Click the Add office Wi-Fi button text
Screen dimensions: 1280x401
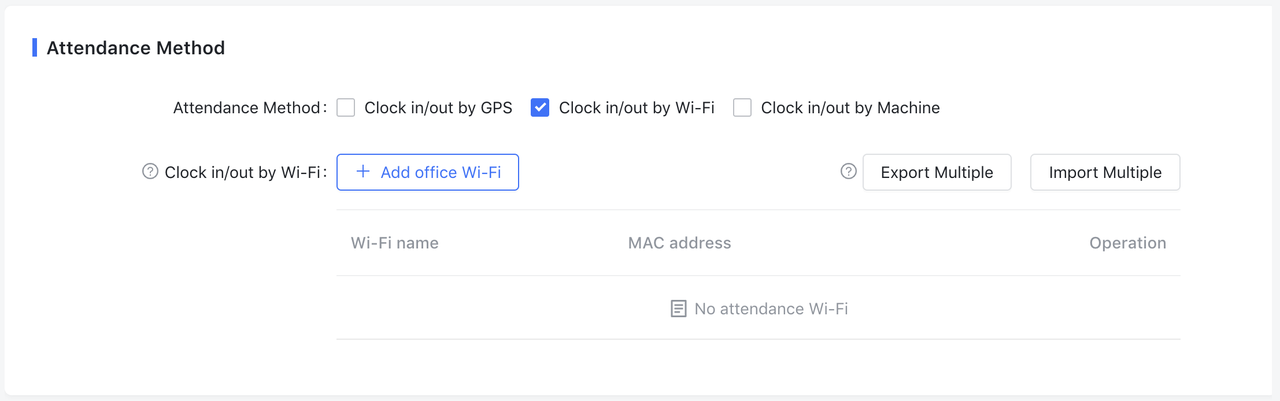point(440,172)
